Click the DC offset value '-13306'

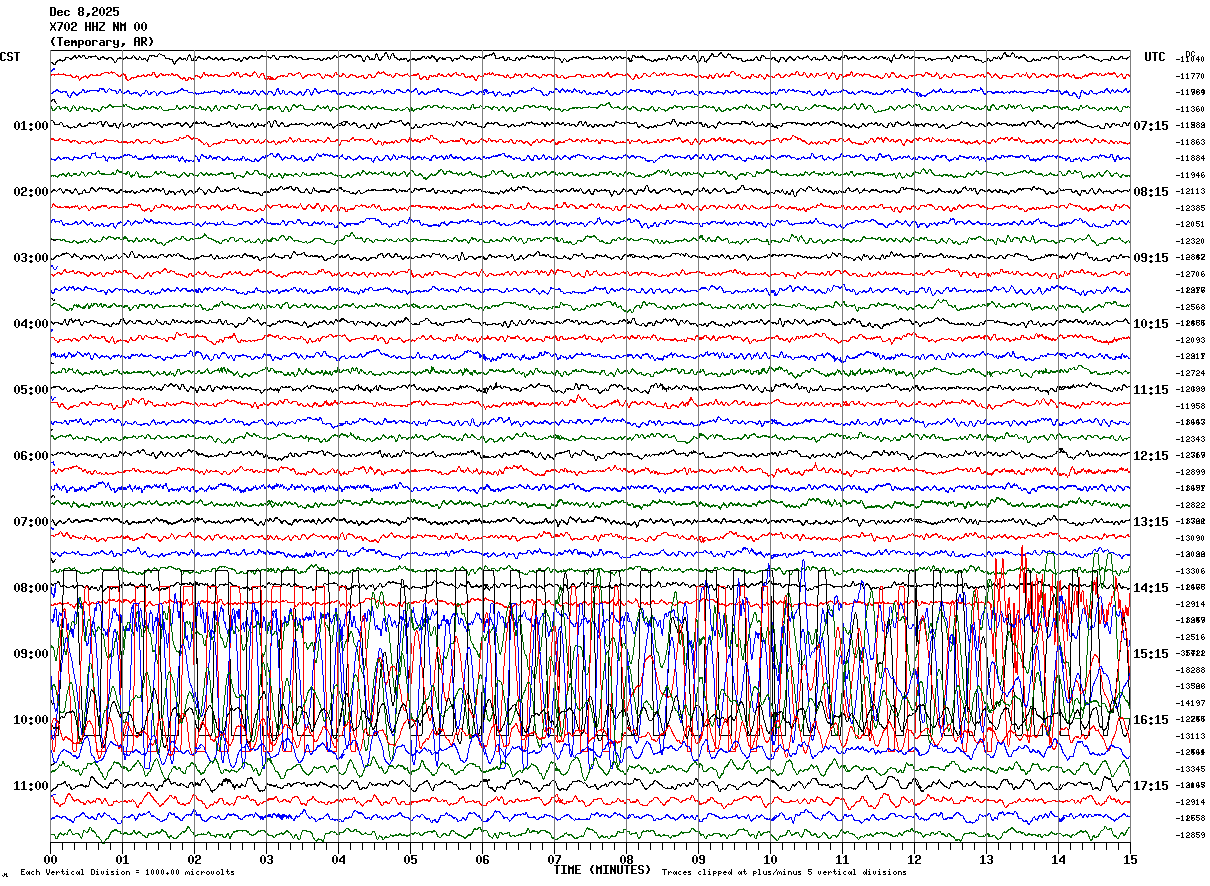[1190, 572]
